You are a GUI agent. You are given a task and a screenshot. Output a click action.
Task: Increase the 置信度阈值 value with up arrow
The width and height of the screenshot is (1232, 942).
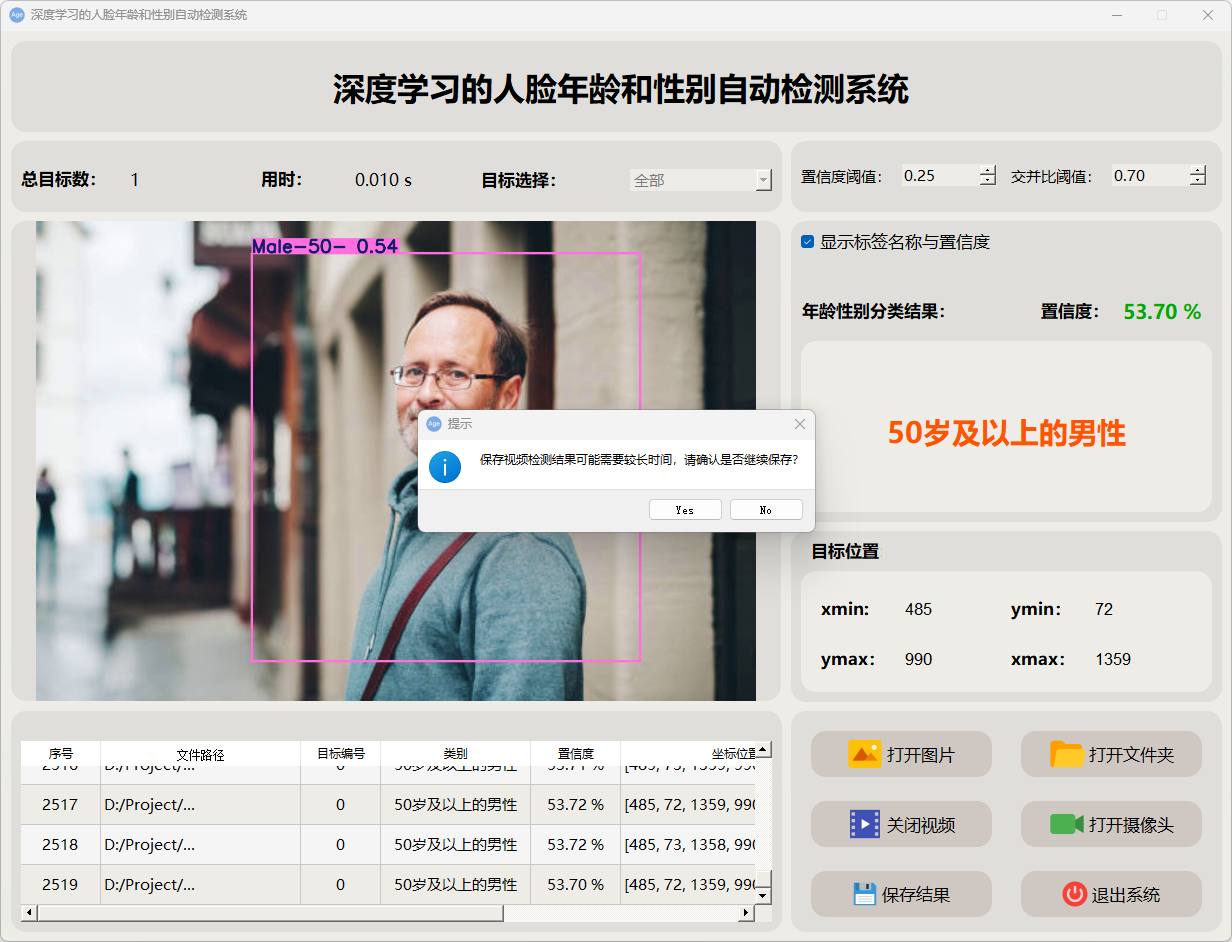(x=988, y=170)
